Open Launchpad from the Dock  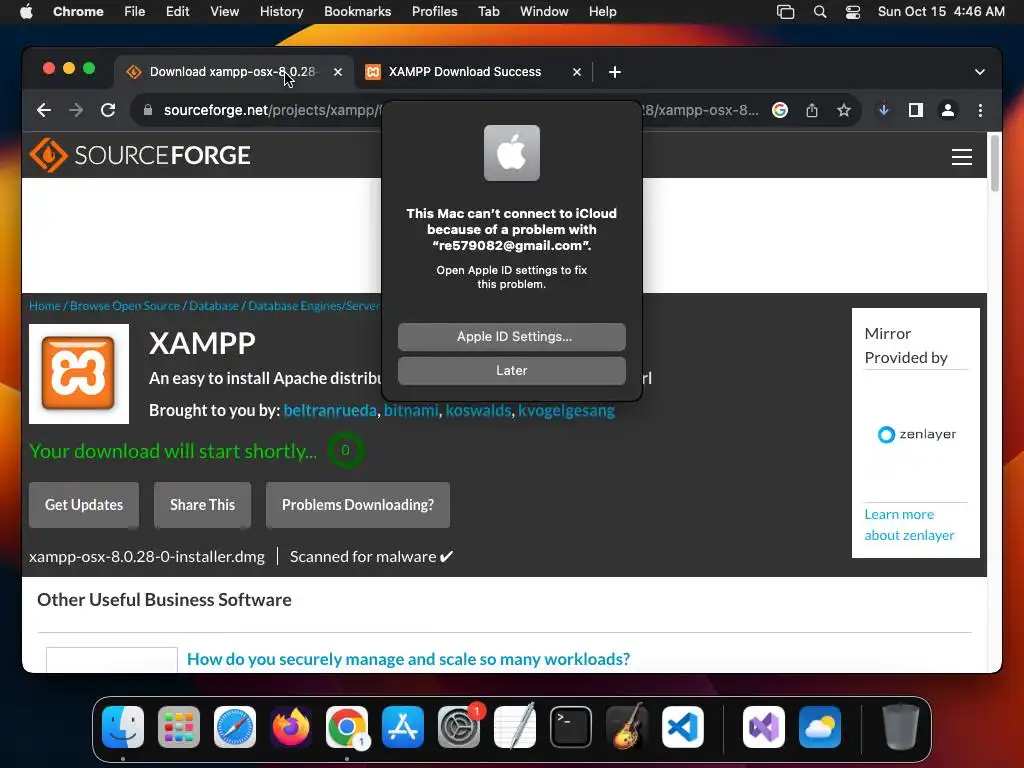point(179,727)
